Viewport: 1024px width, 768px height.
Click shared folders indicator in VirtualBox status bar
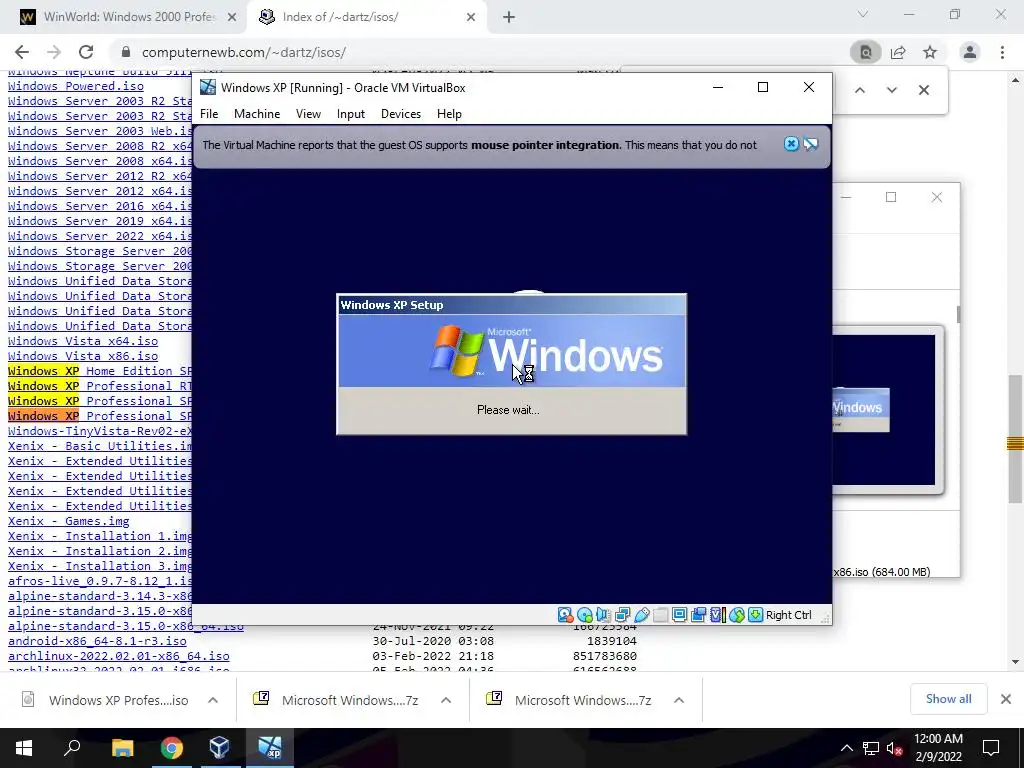660,615
